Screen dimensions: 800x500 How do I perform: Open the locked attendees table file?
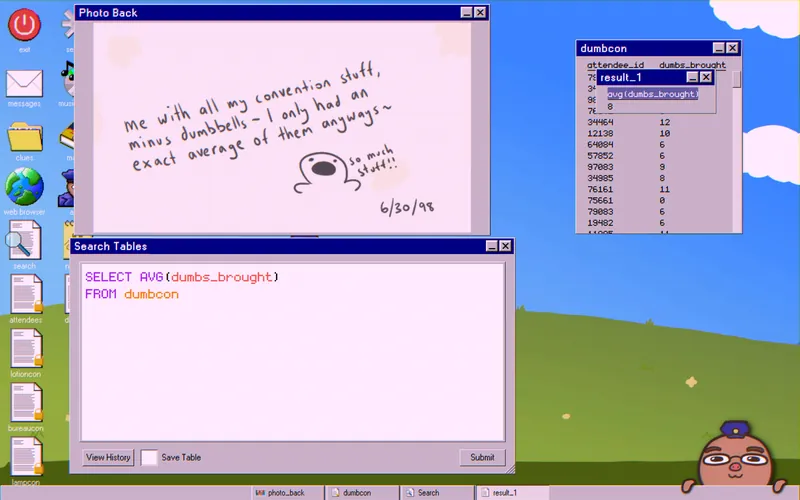point(27,294)
